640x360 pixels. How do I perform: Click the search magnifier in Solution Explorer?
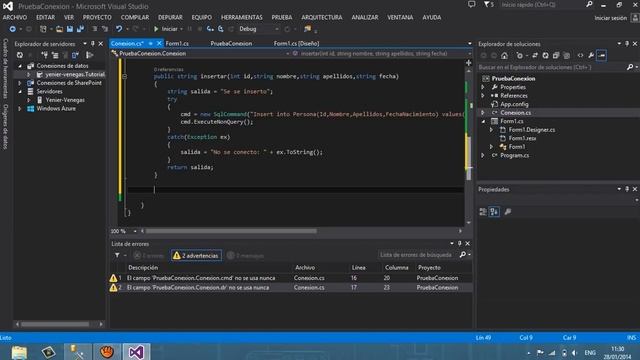click(x=630, y=67)
